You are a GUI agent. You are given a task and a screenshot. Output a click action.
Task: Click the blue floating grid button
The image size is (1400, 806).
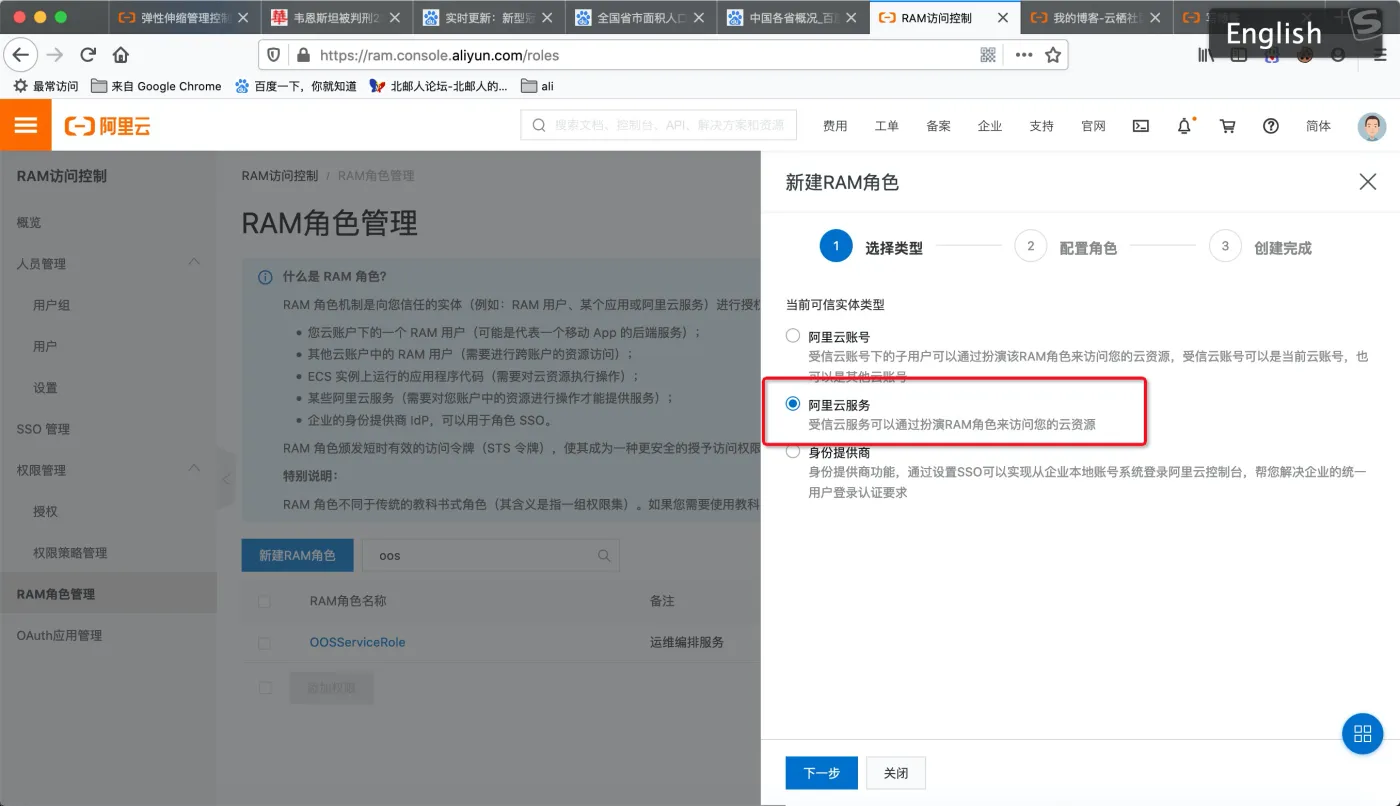coord(1362,734)
